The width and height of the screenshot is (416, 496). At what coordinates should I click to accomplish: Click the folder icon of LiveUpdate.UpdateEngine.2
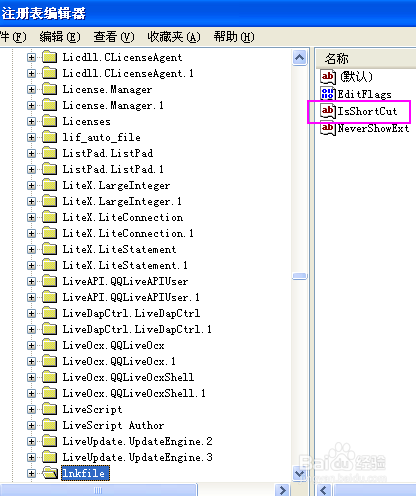(50, 441)
